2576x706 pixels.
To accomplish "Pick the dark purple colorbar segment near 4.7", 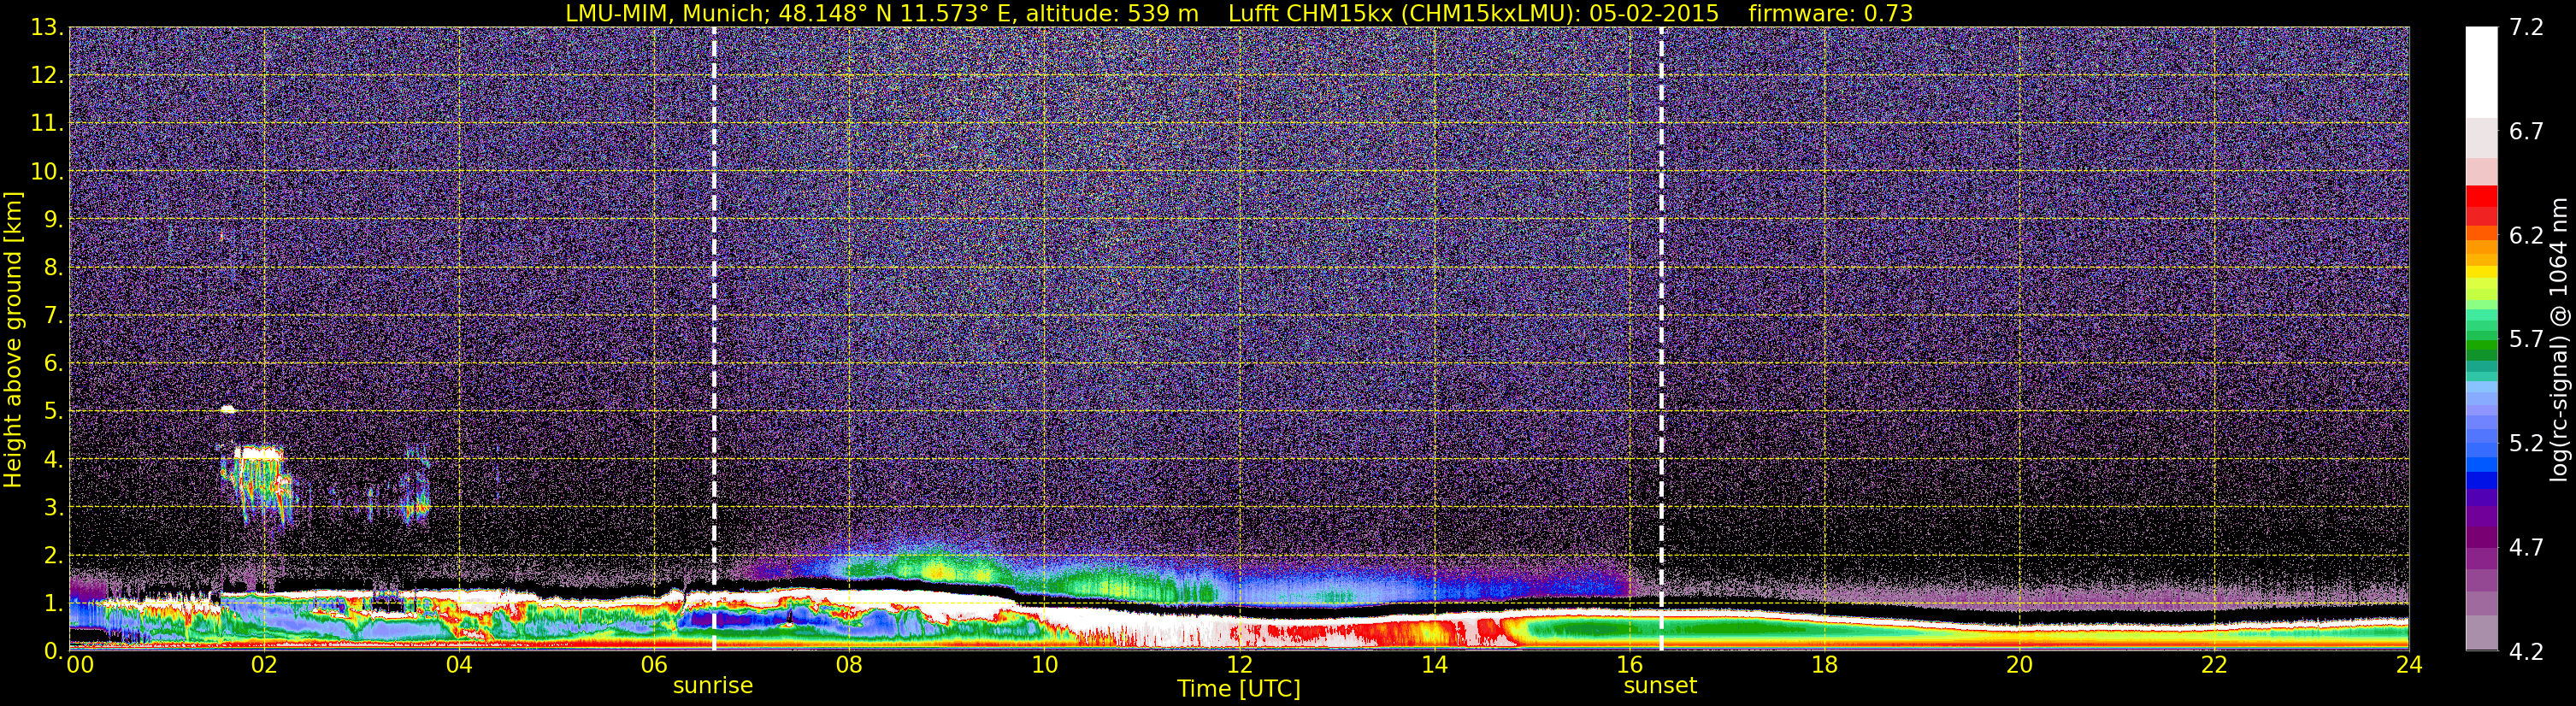I will coord(2481,538).
